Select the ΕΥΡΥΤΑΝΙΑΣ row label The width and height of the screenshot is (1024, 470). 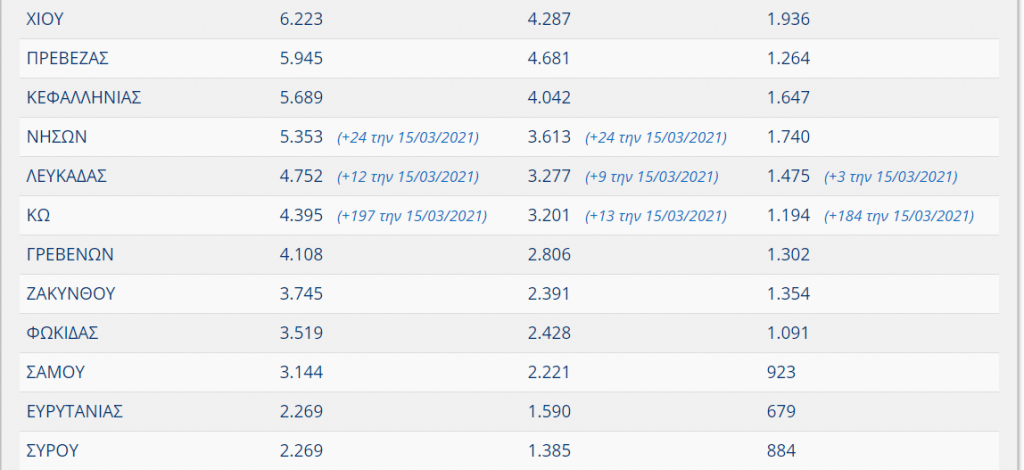click(74, 411)
